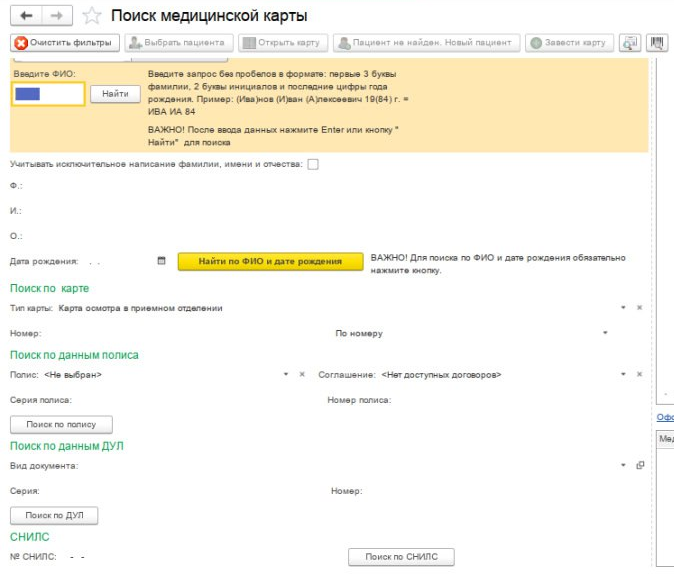This screenshot has height=575, width=674.
Task: Click Найти по ФИО и дате рождения
Action: click(270, 261)
